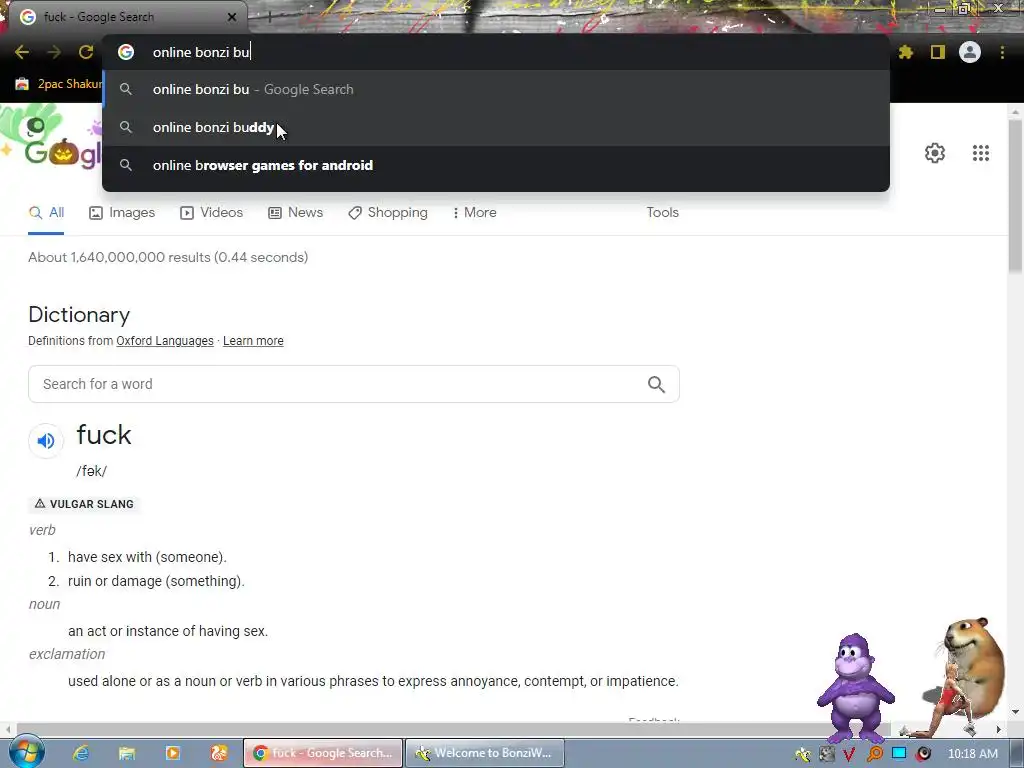Viewport: 1024px width, 768px height.
Task: Switch to Chrome 'fuck - Google Search' taskbar window
Action: (323, 753)
